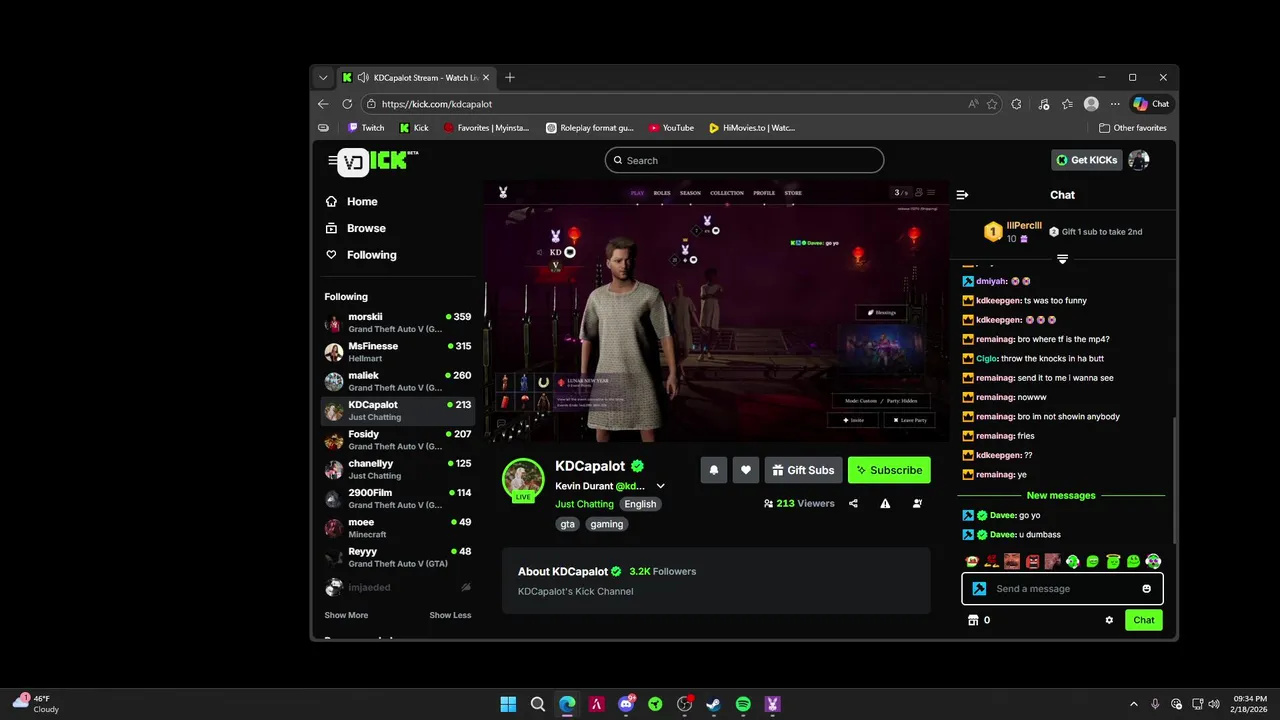Open the user profile avatar menu
The width and height of the screenshot is (1280, 720).
[x=1138, y=160]
